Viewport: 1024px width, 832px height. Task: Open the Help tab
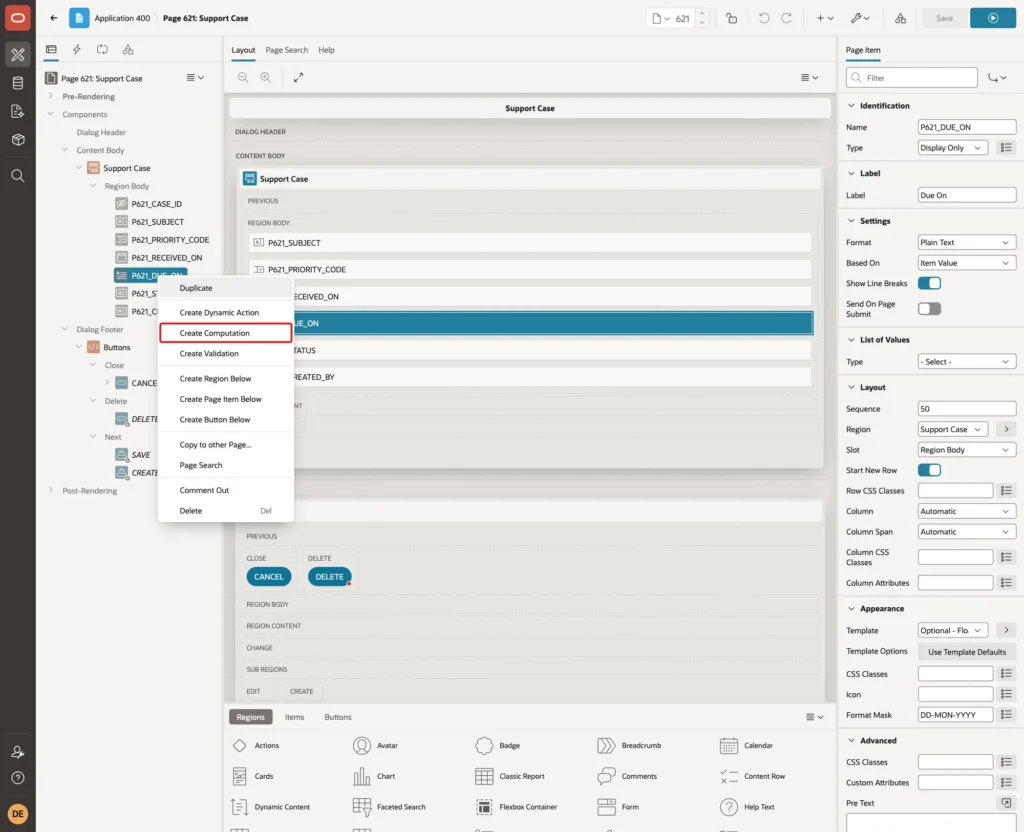point(327,50)
